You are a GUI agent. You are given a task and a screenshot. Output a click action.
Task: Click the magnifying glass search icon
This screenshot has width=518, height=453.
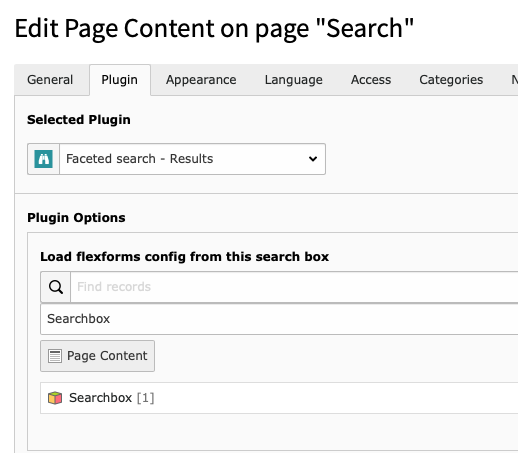56,287
